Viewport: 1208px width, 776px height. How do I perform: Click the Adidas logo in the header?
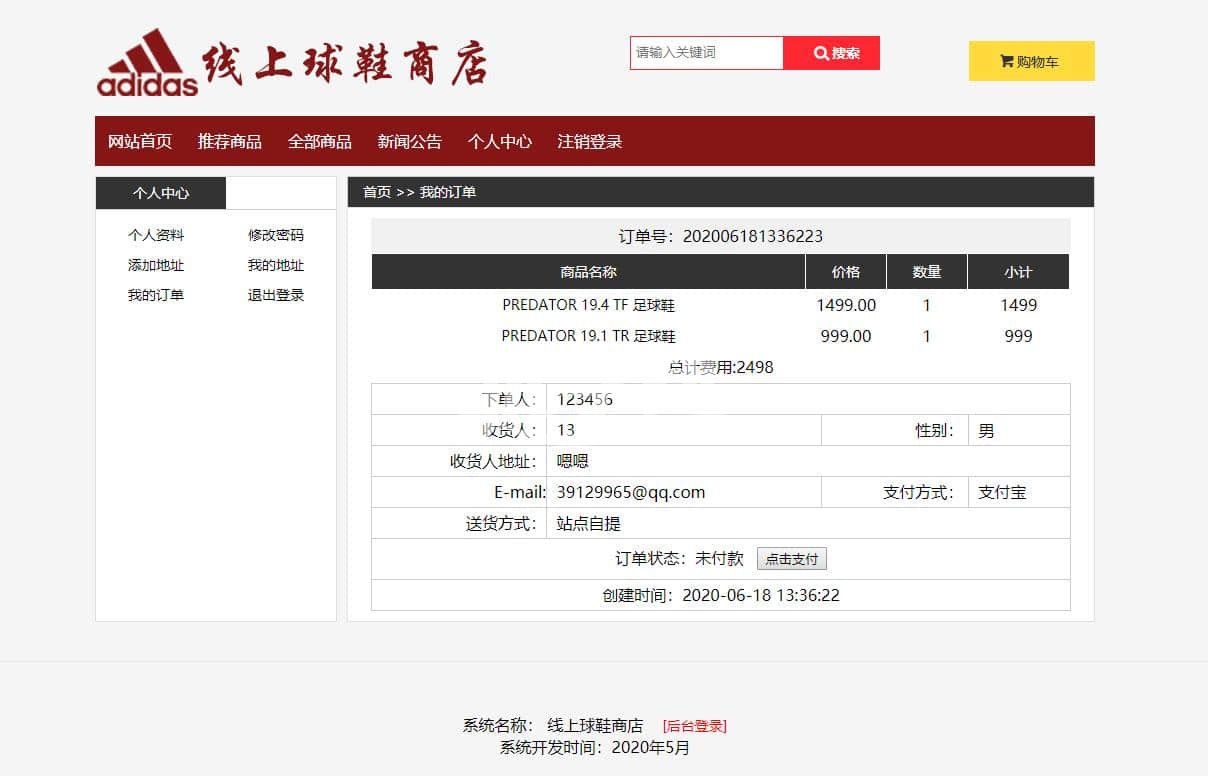[147, 64]
